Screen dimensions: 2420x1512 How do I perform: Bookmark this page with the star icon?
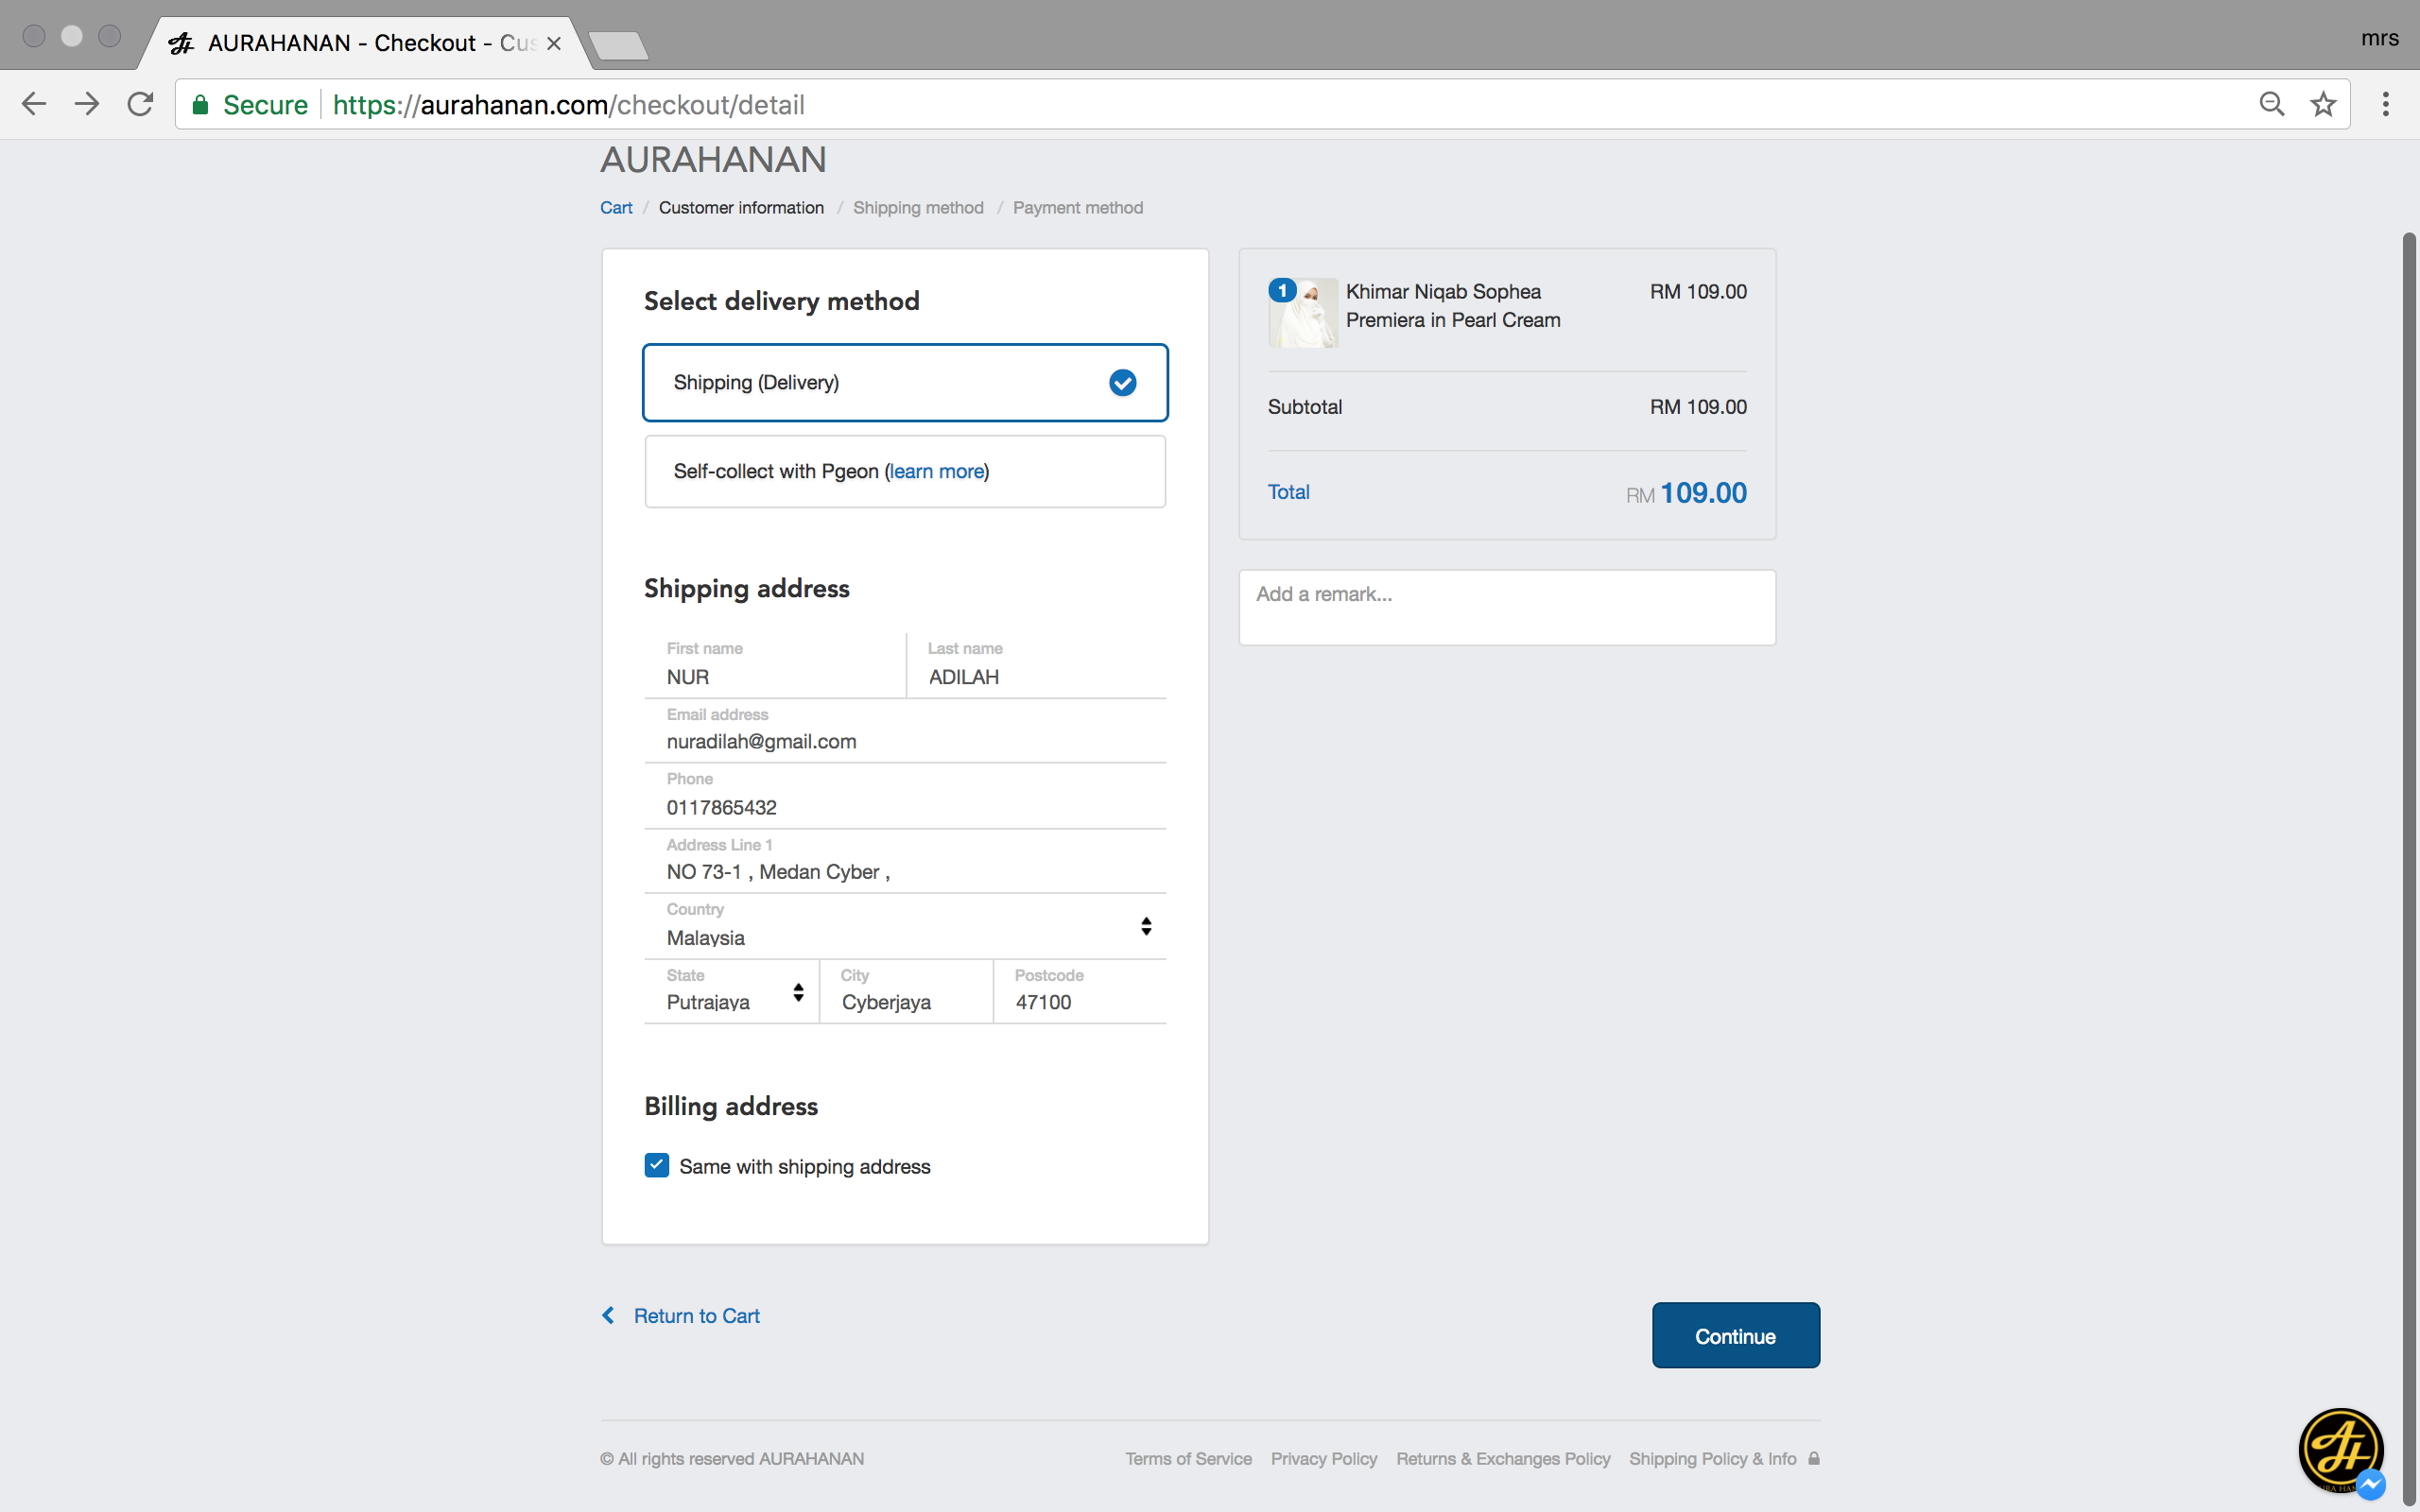tap(2323, 104)
